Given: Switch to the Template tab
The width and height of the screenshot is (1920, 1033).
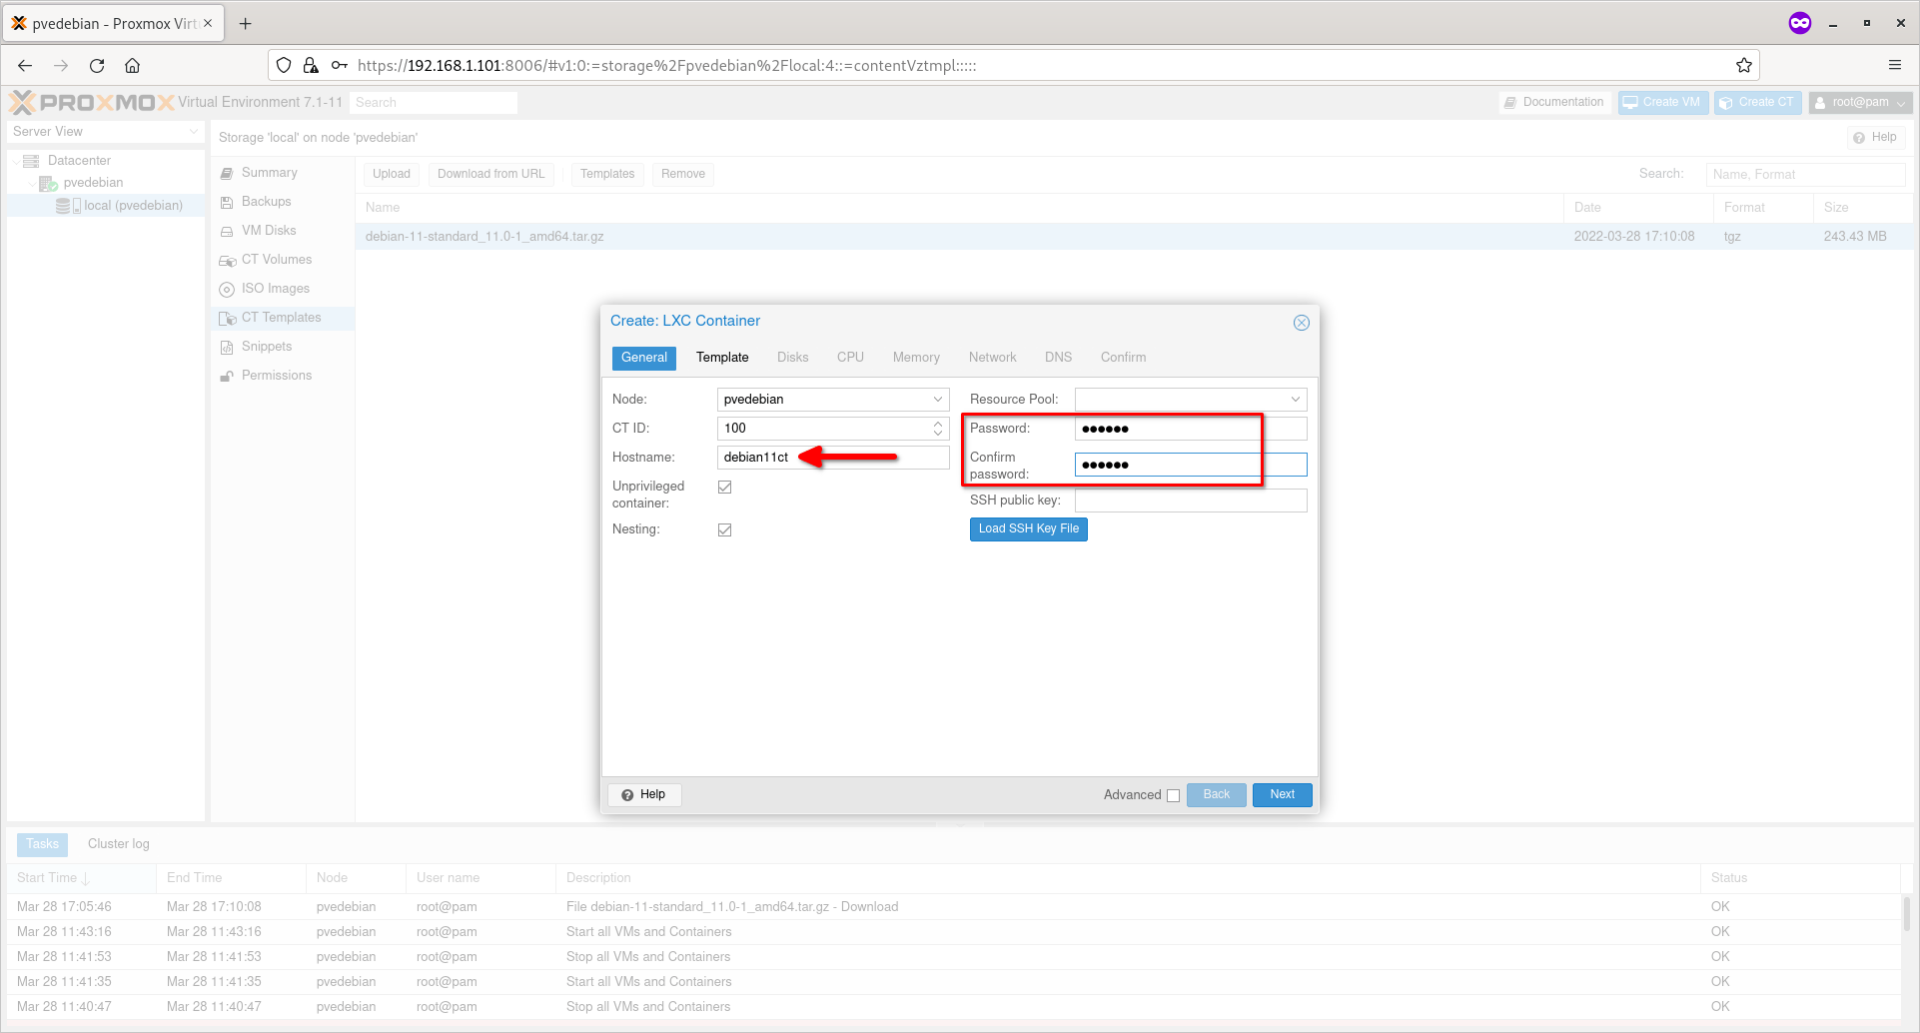Looking at the screenshot, I should click(x=722, y=357).
